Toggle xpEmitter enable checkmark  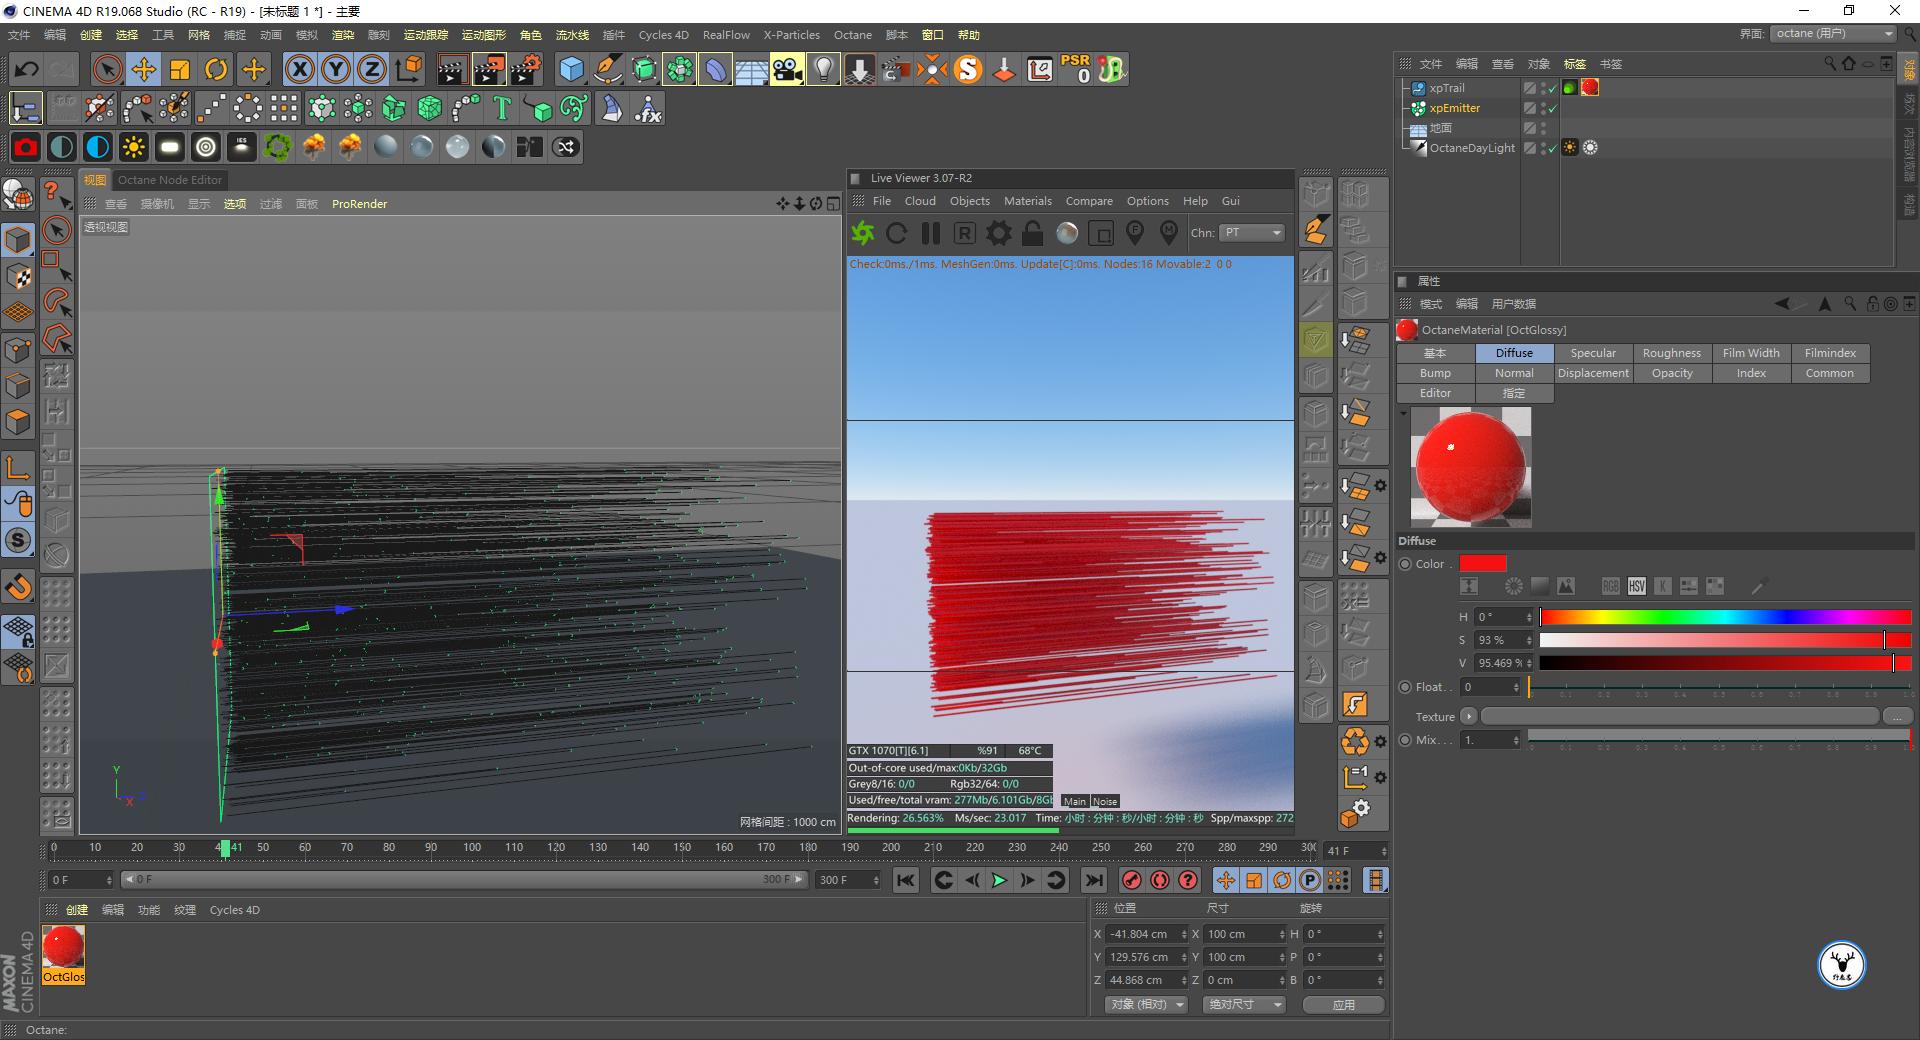1552,109
